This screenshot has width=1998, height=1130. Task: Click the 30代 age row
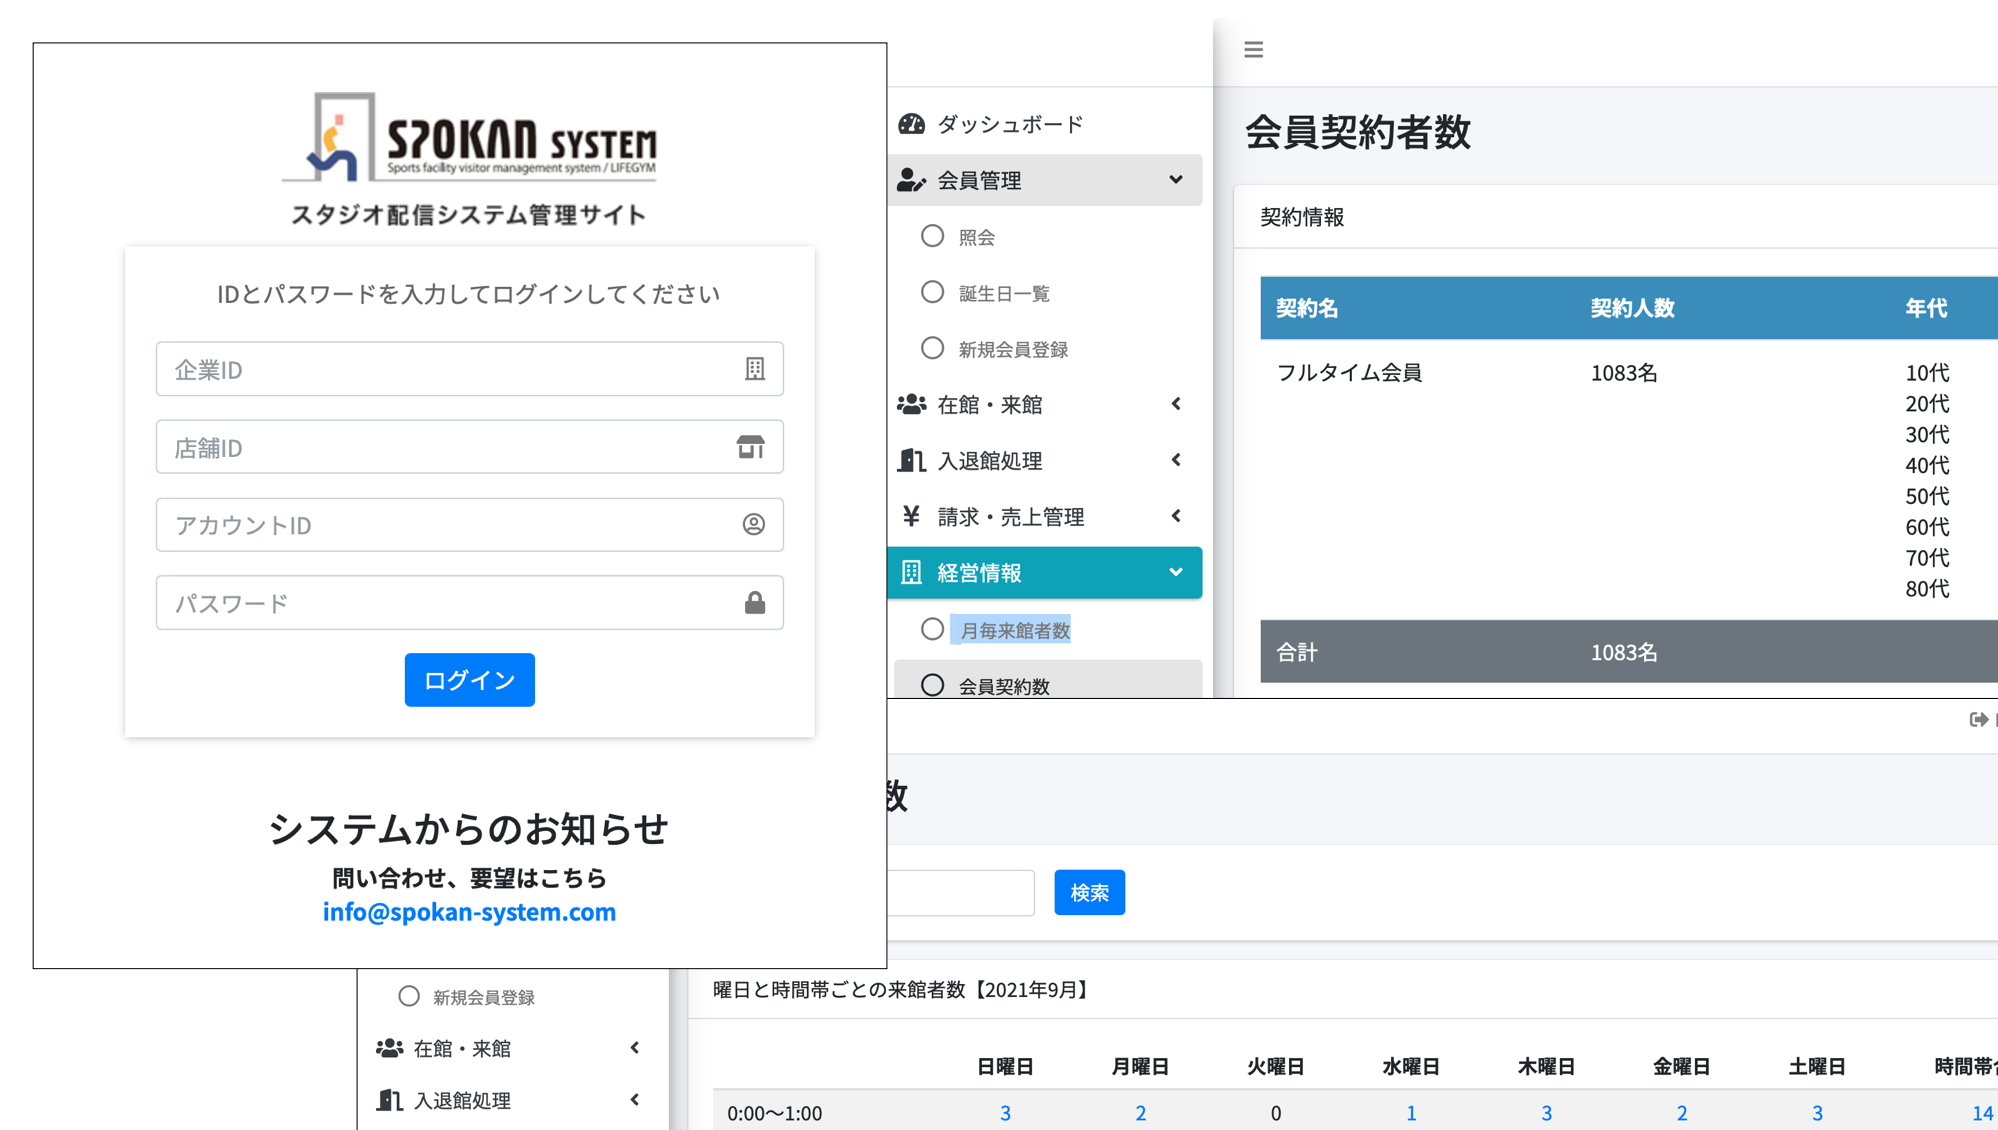click(1927, 434)
